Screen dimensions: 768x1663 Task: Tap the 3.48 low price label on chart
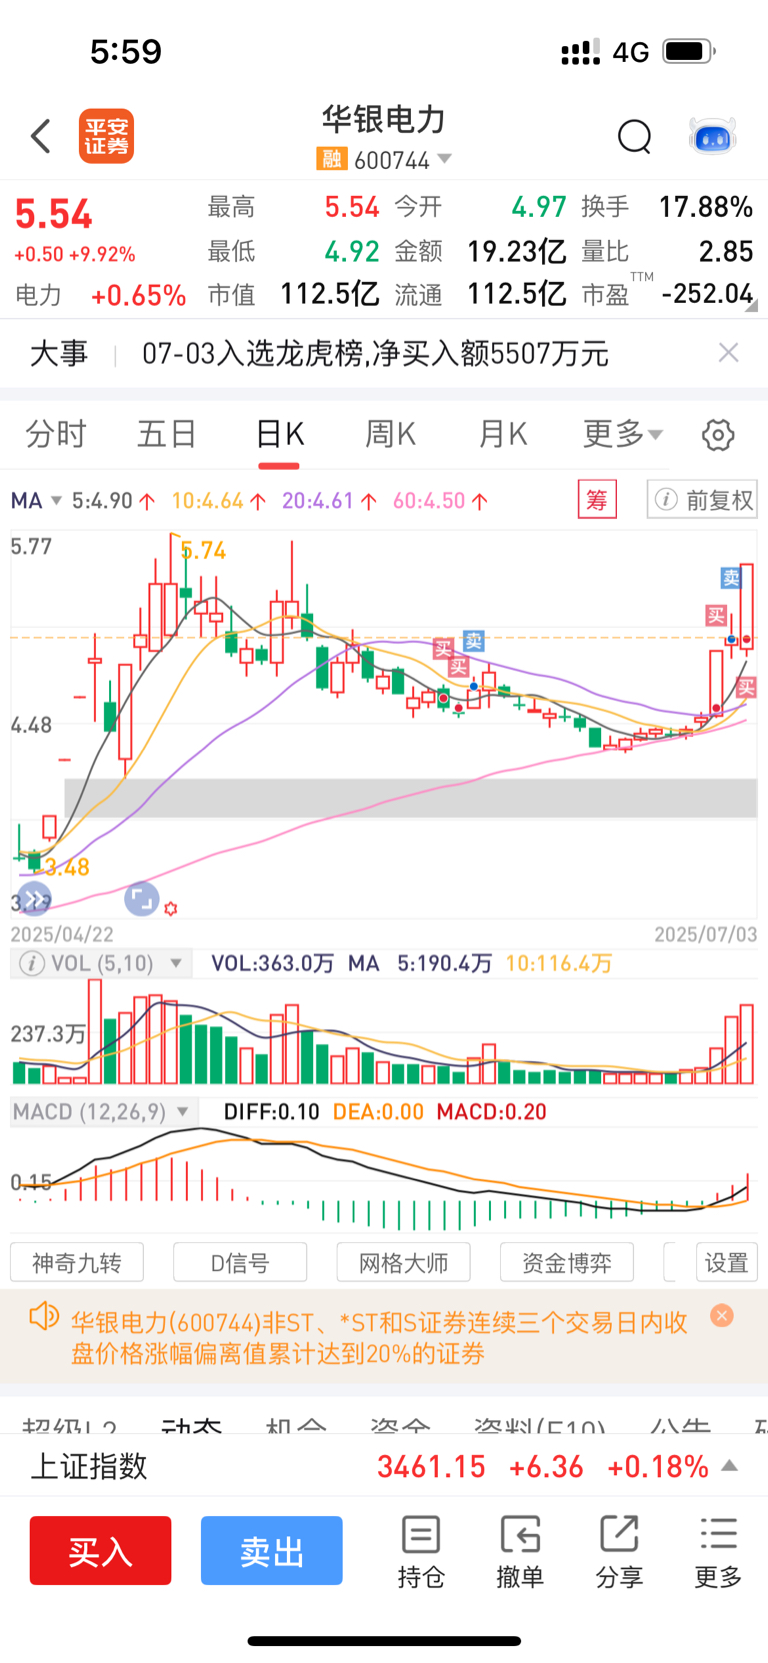pos(67,867)
